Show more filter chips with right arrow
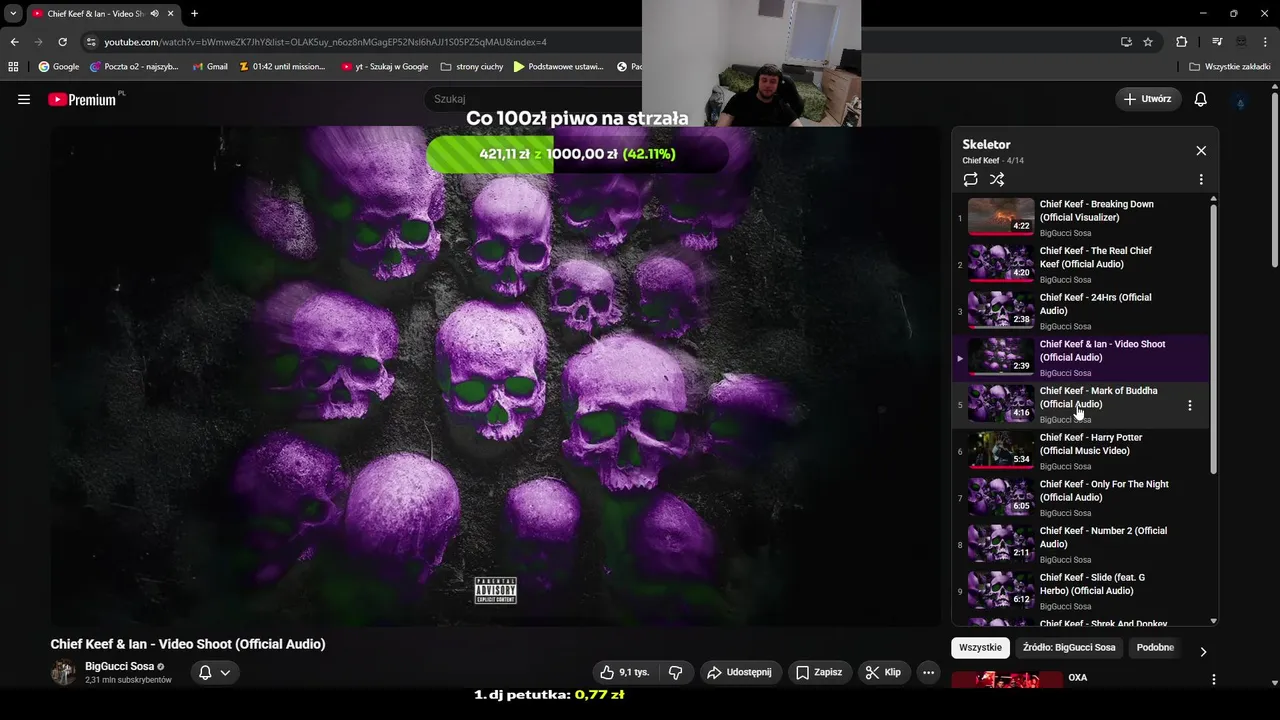This screenshot has width=1280, height=720. (x=1203, y=651)
